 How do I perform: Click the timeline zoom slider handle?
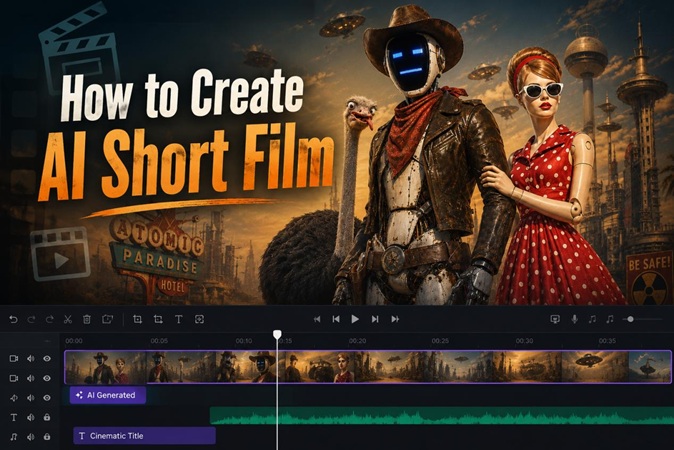pos(631,319)
